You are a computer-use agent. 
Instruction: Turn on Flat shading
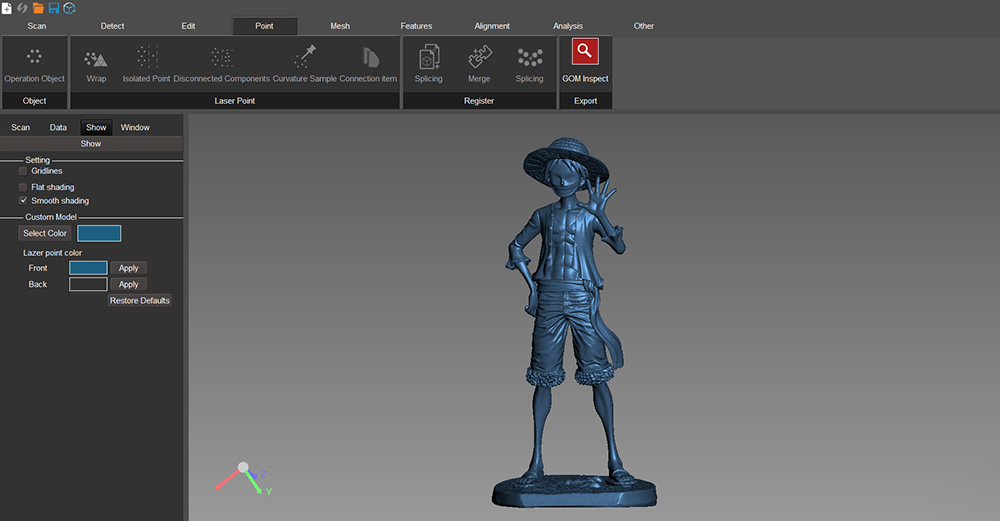(x=23, y=187)
